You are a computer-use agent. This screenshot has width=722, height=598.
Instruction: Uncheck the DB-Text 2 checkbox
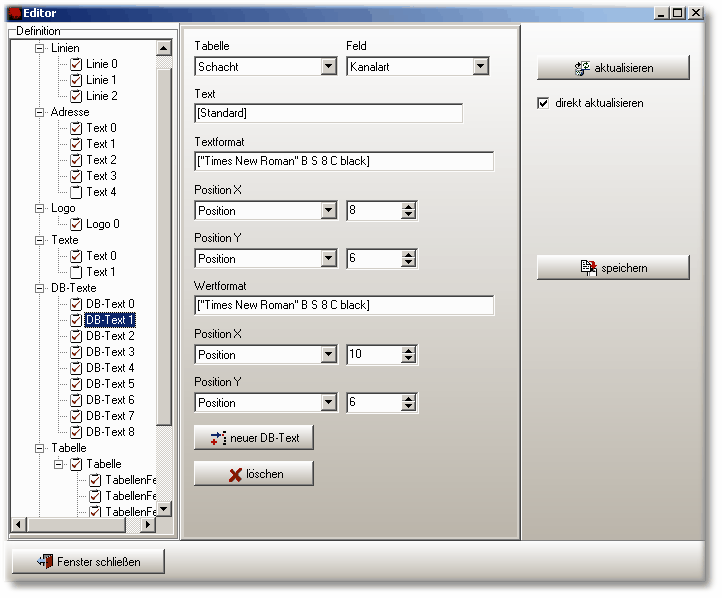(76, 336)
